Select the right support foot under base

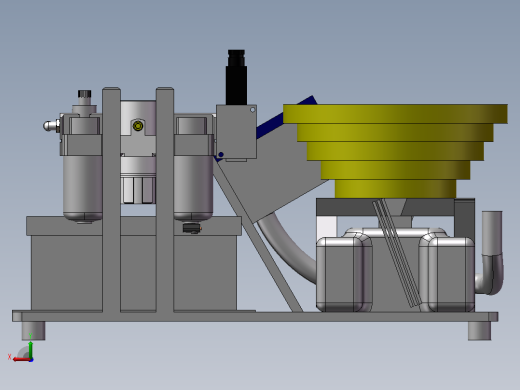(479, 331)
